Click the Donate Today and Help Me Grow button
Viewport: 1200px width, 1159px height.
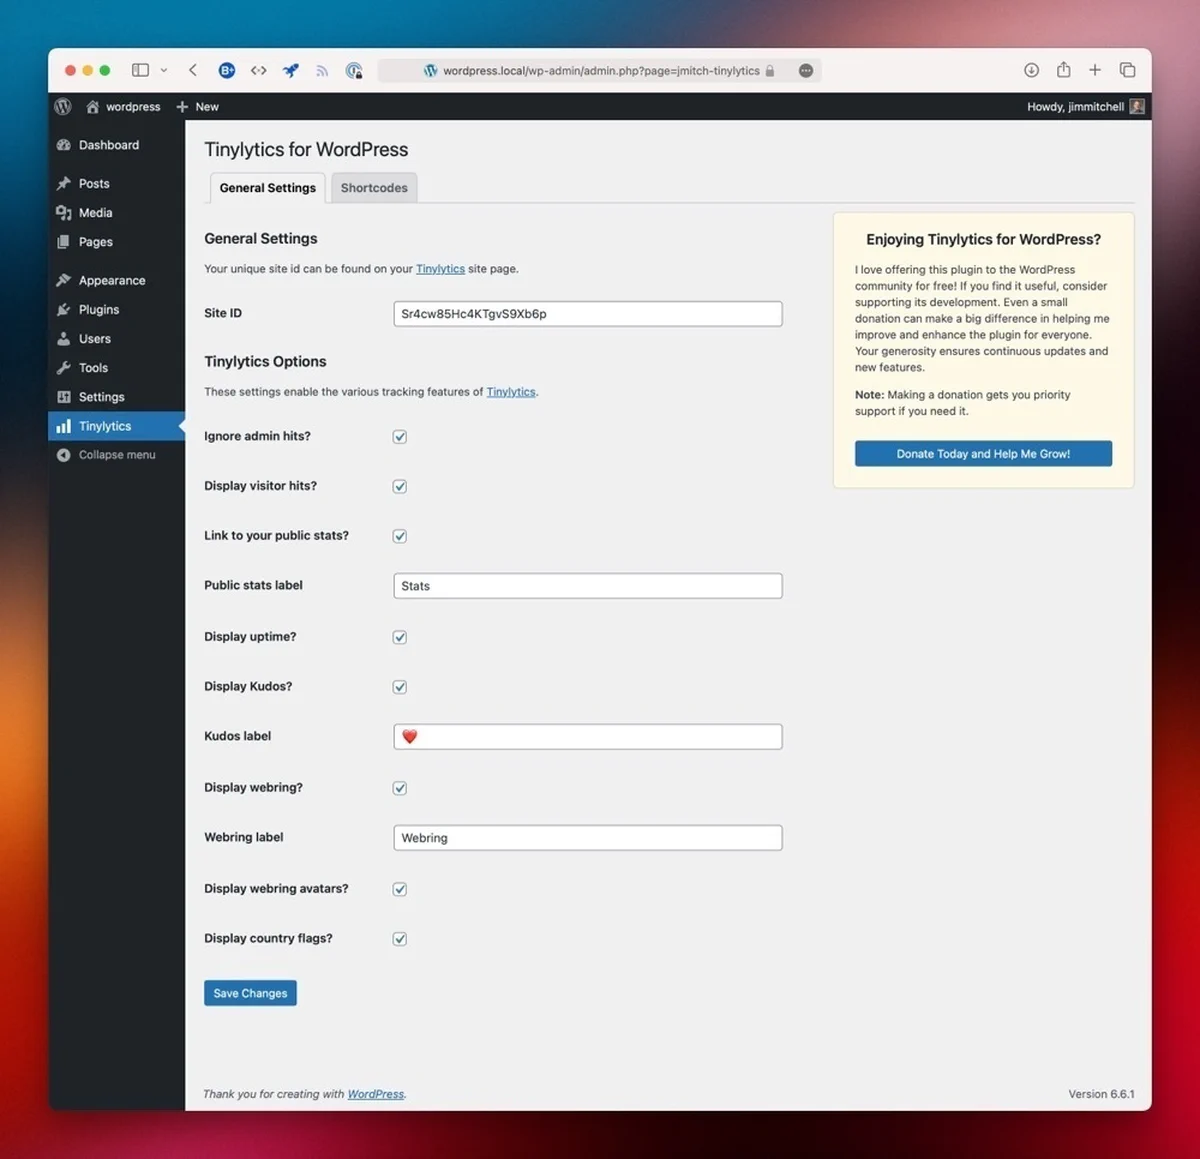[x=982, y=453]
